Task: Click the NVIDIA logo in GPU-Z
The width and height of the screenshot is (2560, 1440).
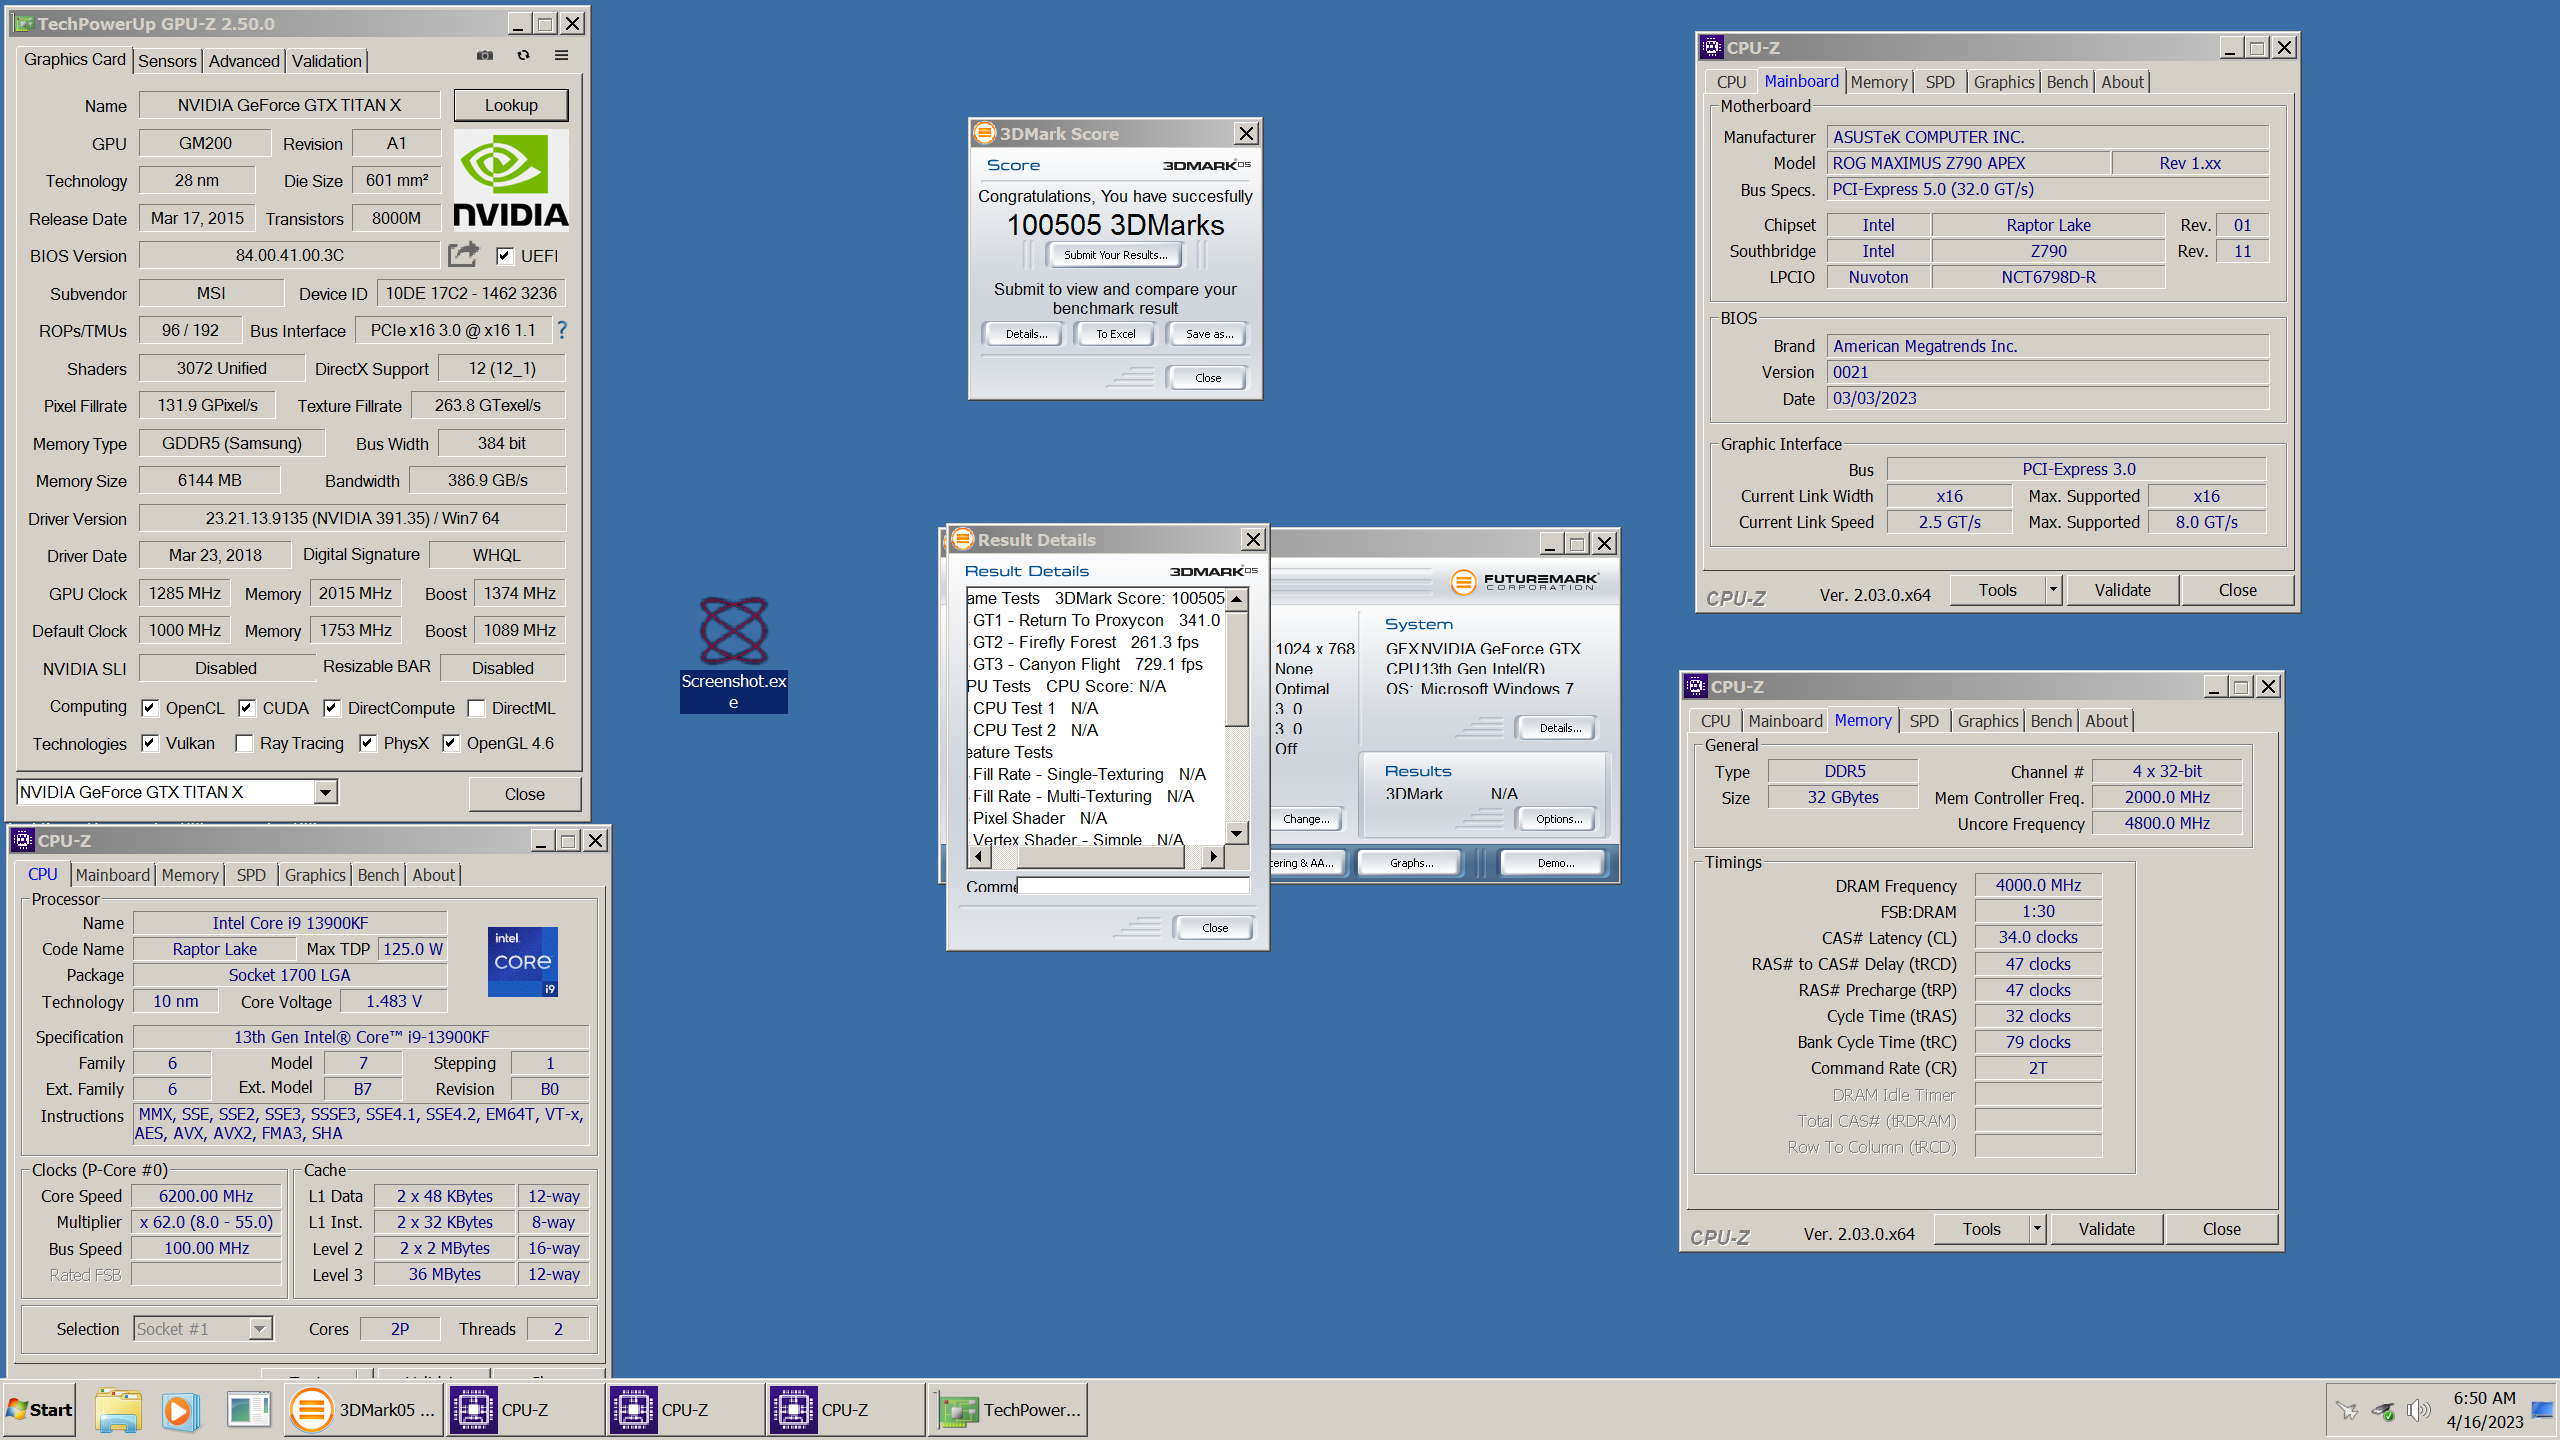Action: coord(511,180)
